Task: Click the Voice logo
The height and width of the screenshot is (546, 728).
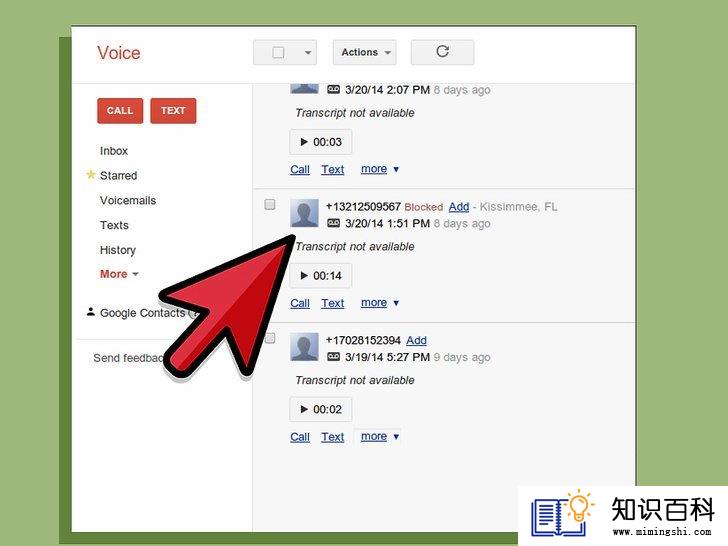Action: [119, 53]
